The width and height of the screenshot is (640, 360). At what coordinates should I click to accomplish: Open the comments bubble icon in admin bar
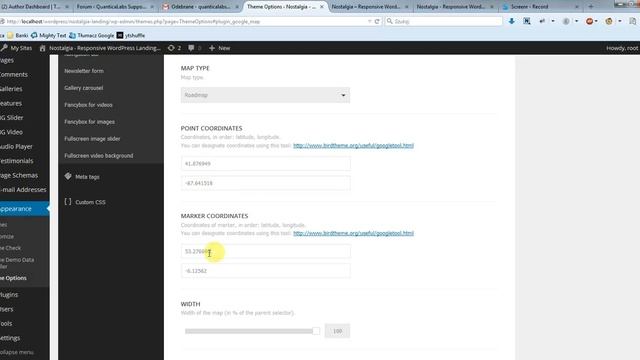194,48
